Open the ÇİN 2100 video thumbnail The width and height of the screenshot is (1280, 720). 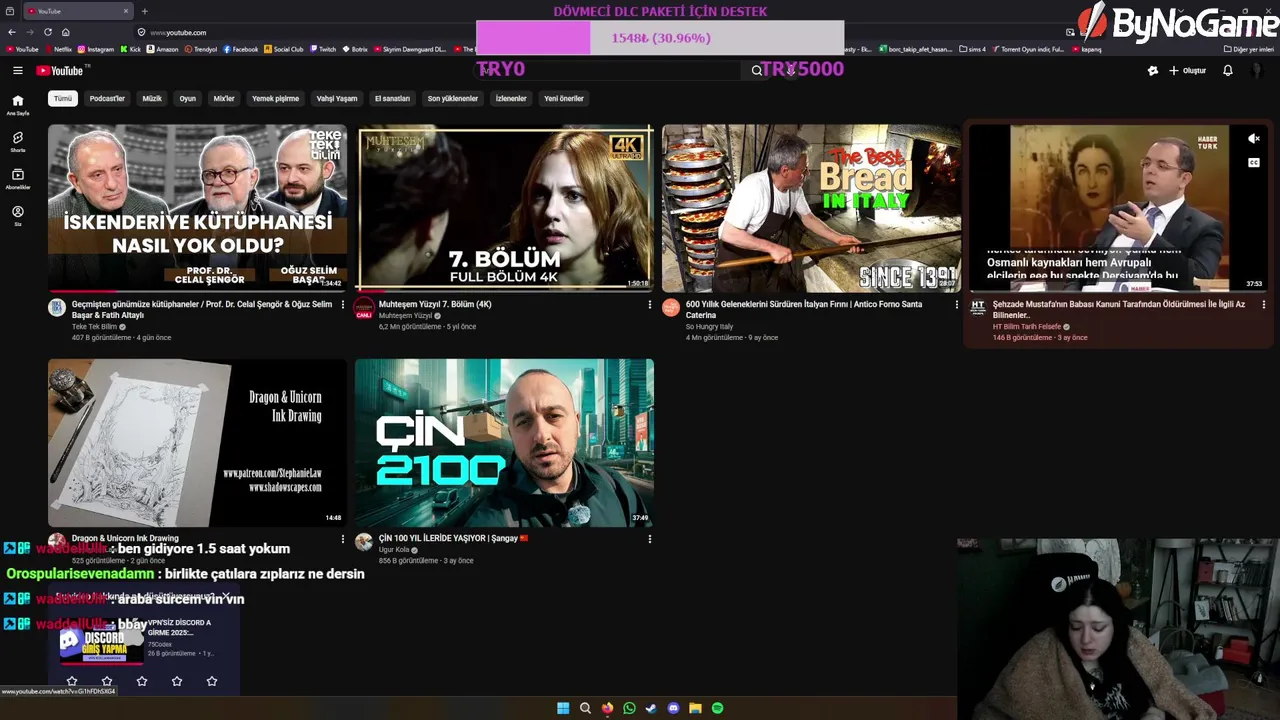point(505,442)
